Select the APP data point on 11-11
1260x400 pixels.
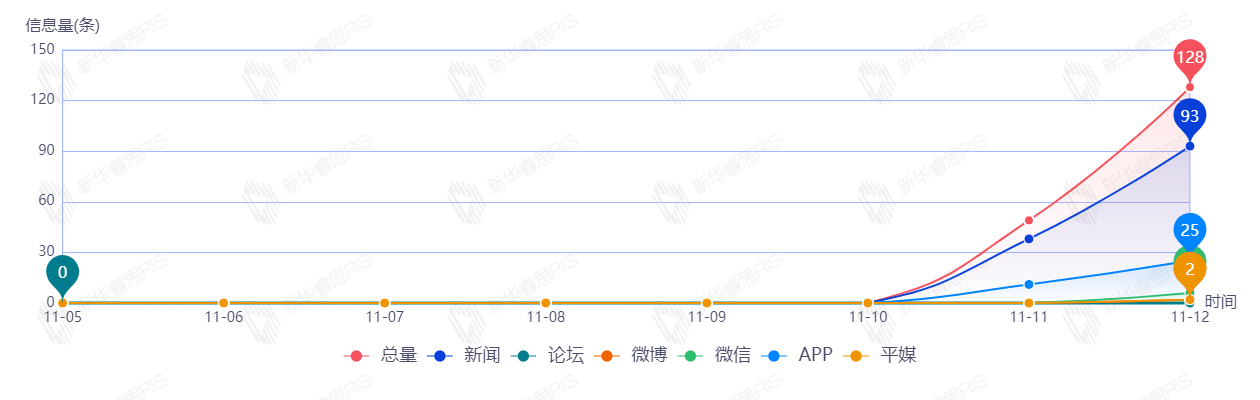1028,285
